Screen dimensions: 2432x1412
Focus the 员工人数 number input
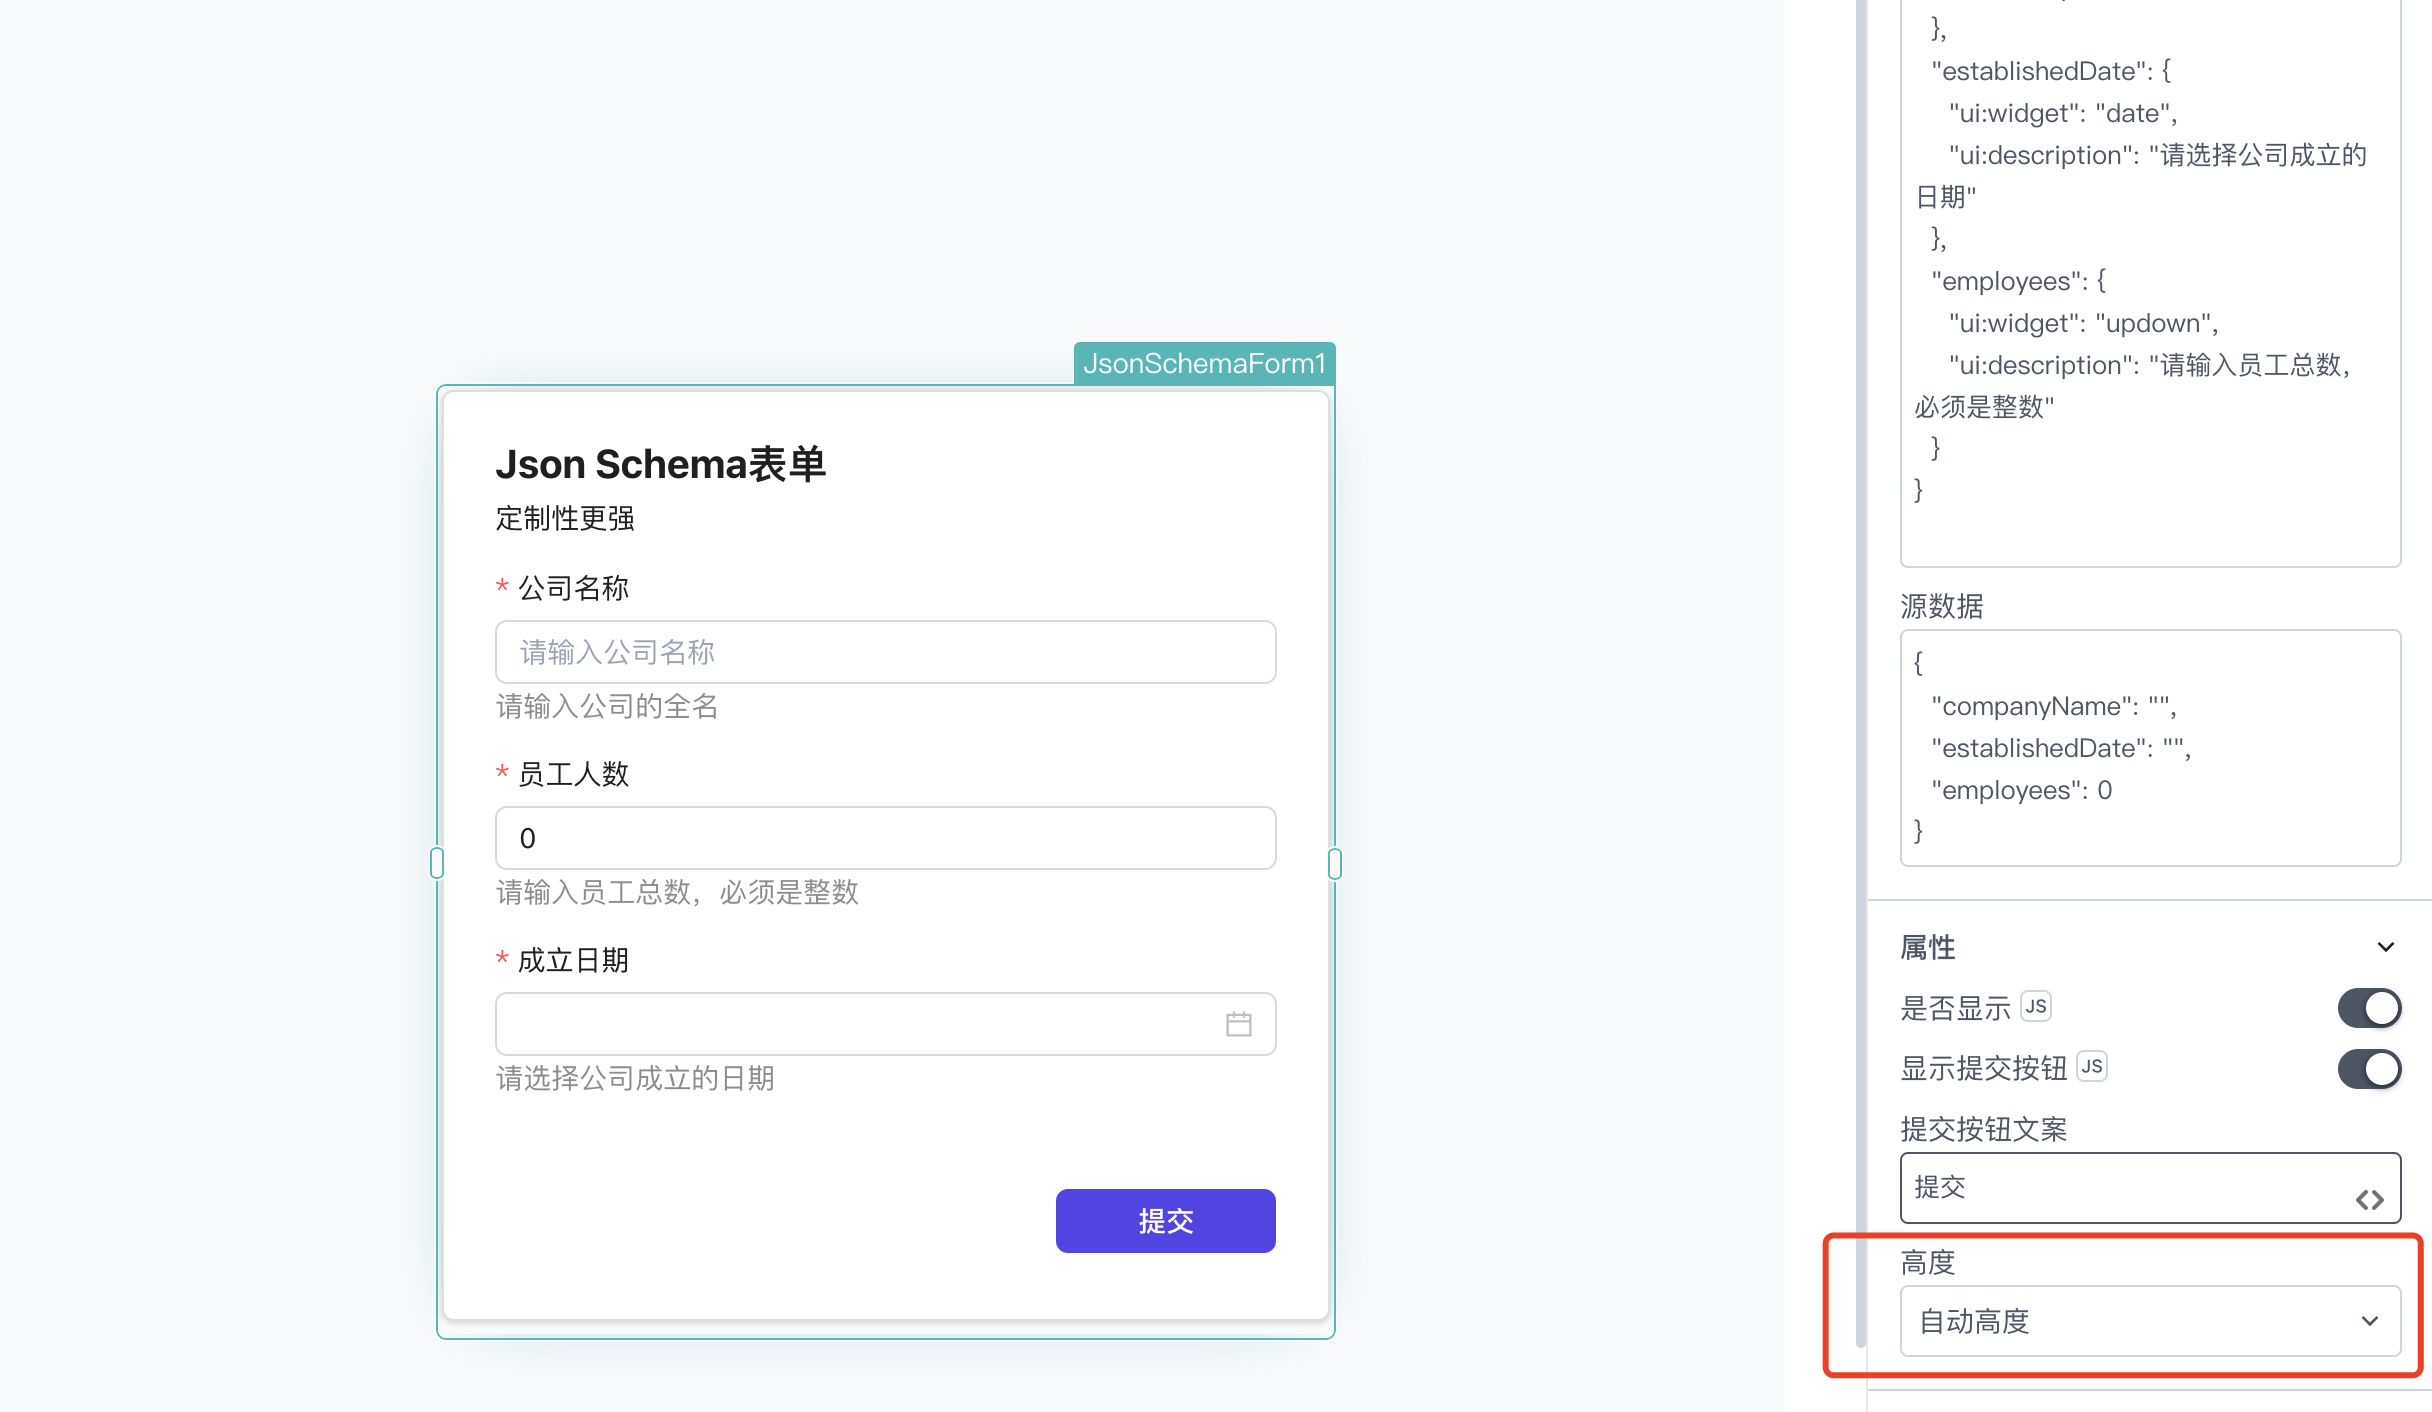click(885, 838)
